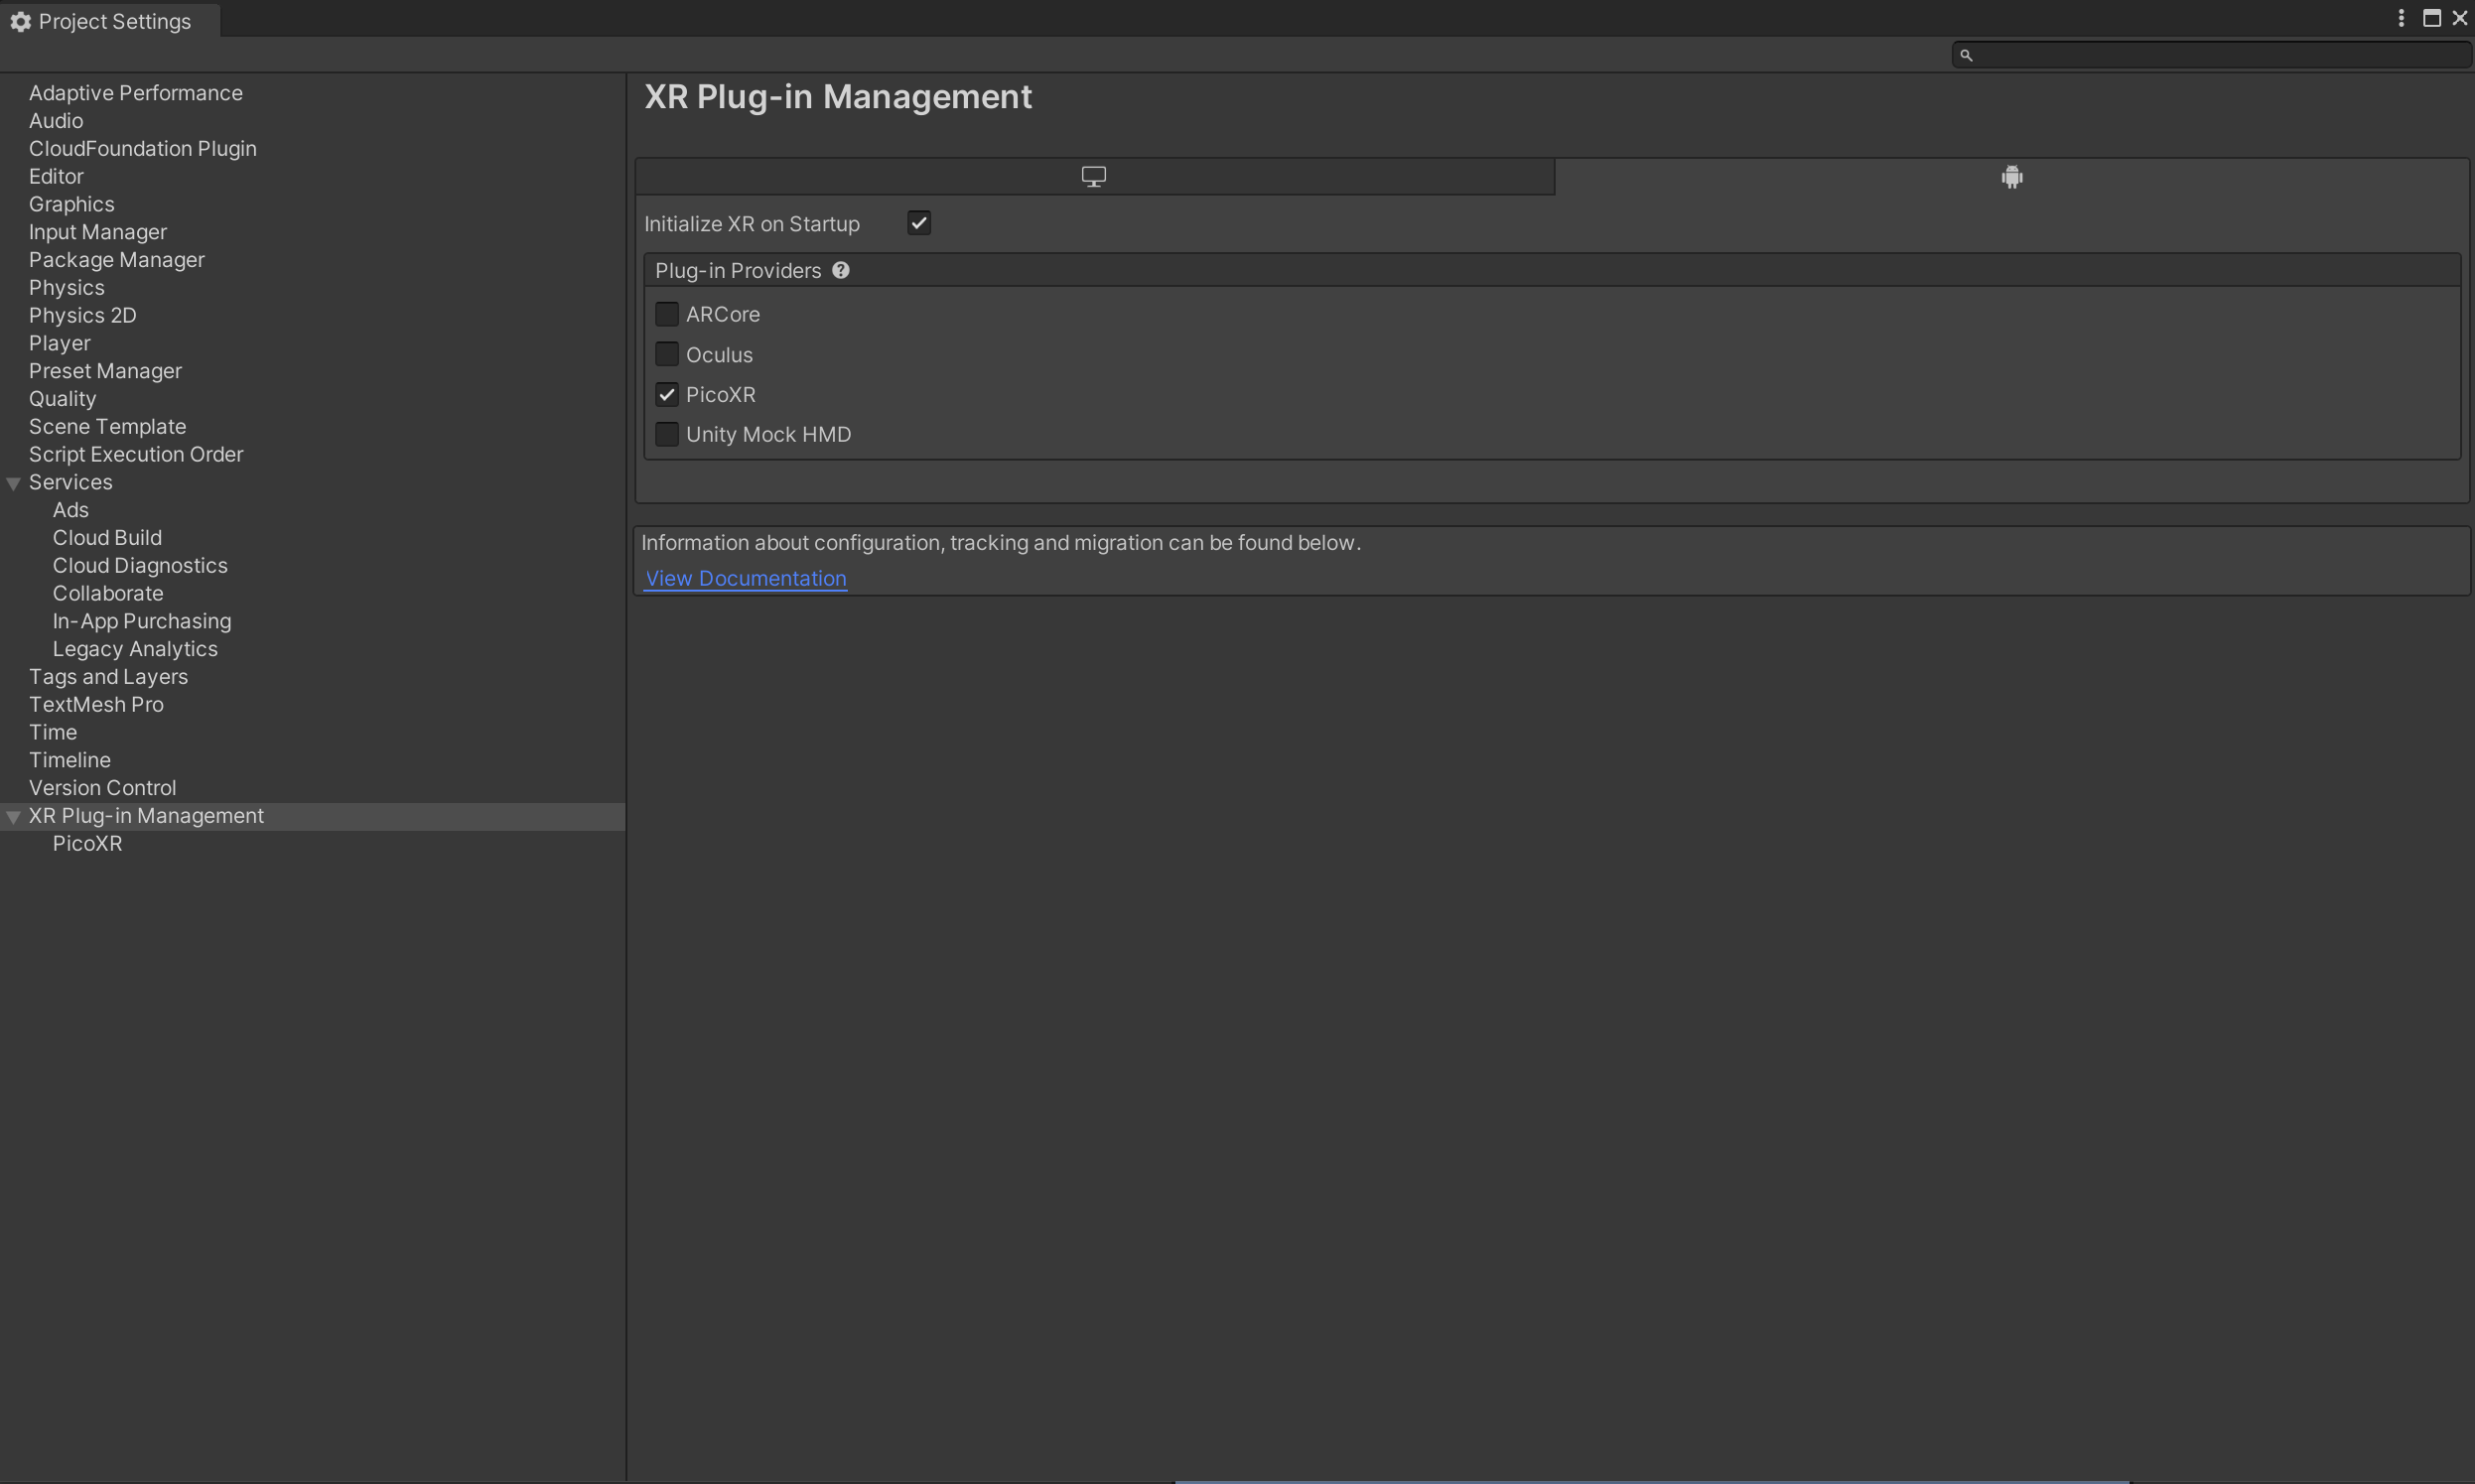
Task: Select the Android platform tab icon
Action: (2011, 177)
